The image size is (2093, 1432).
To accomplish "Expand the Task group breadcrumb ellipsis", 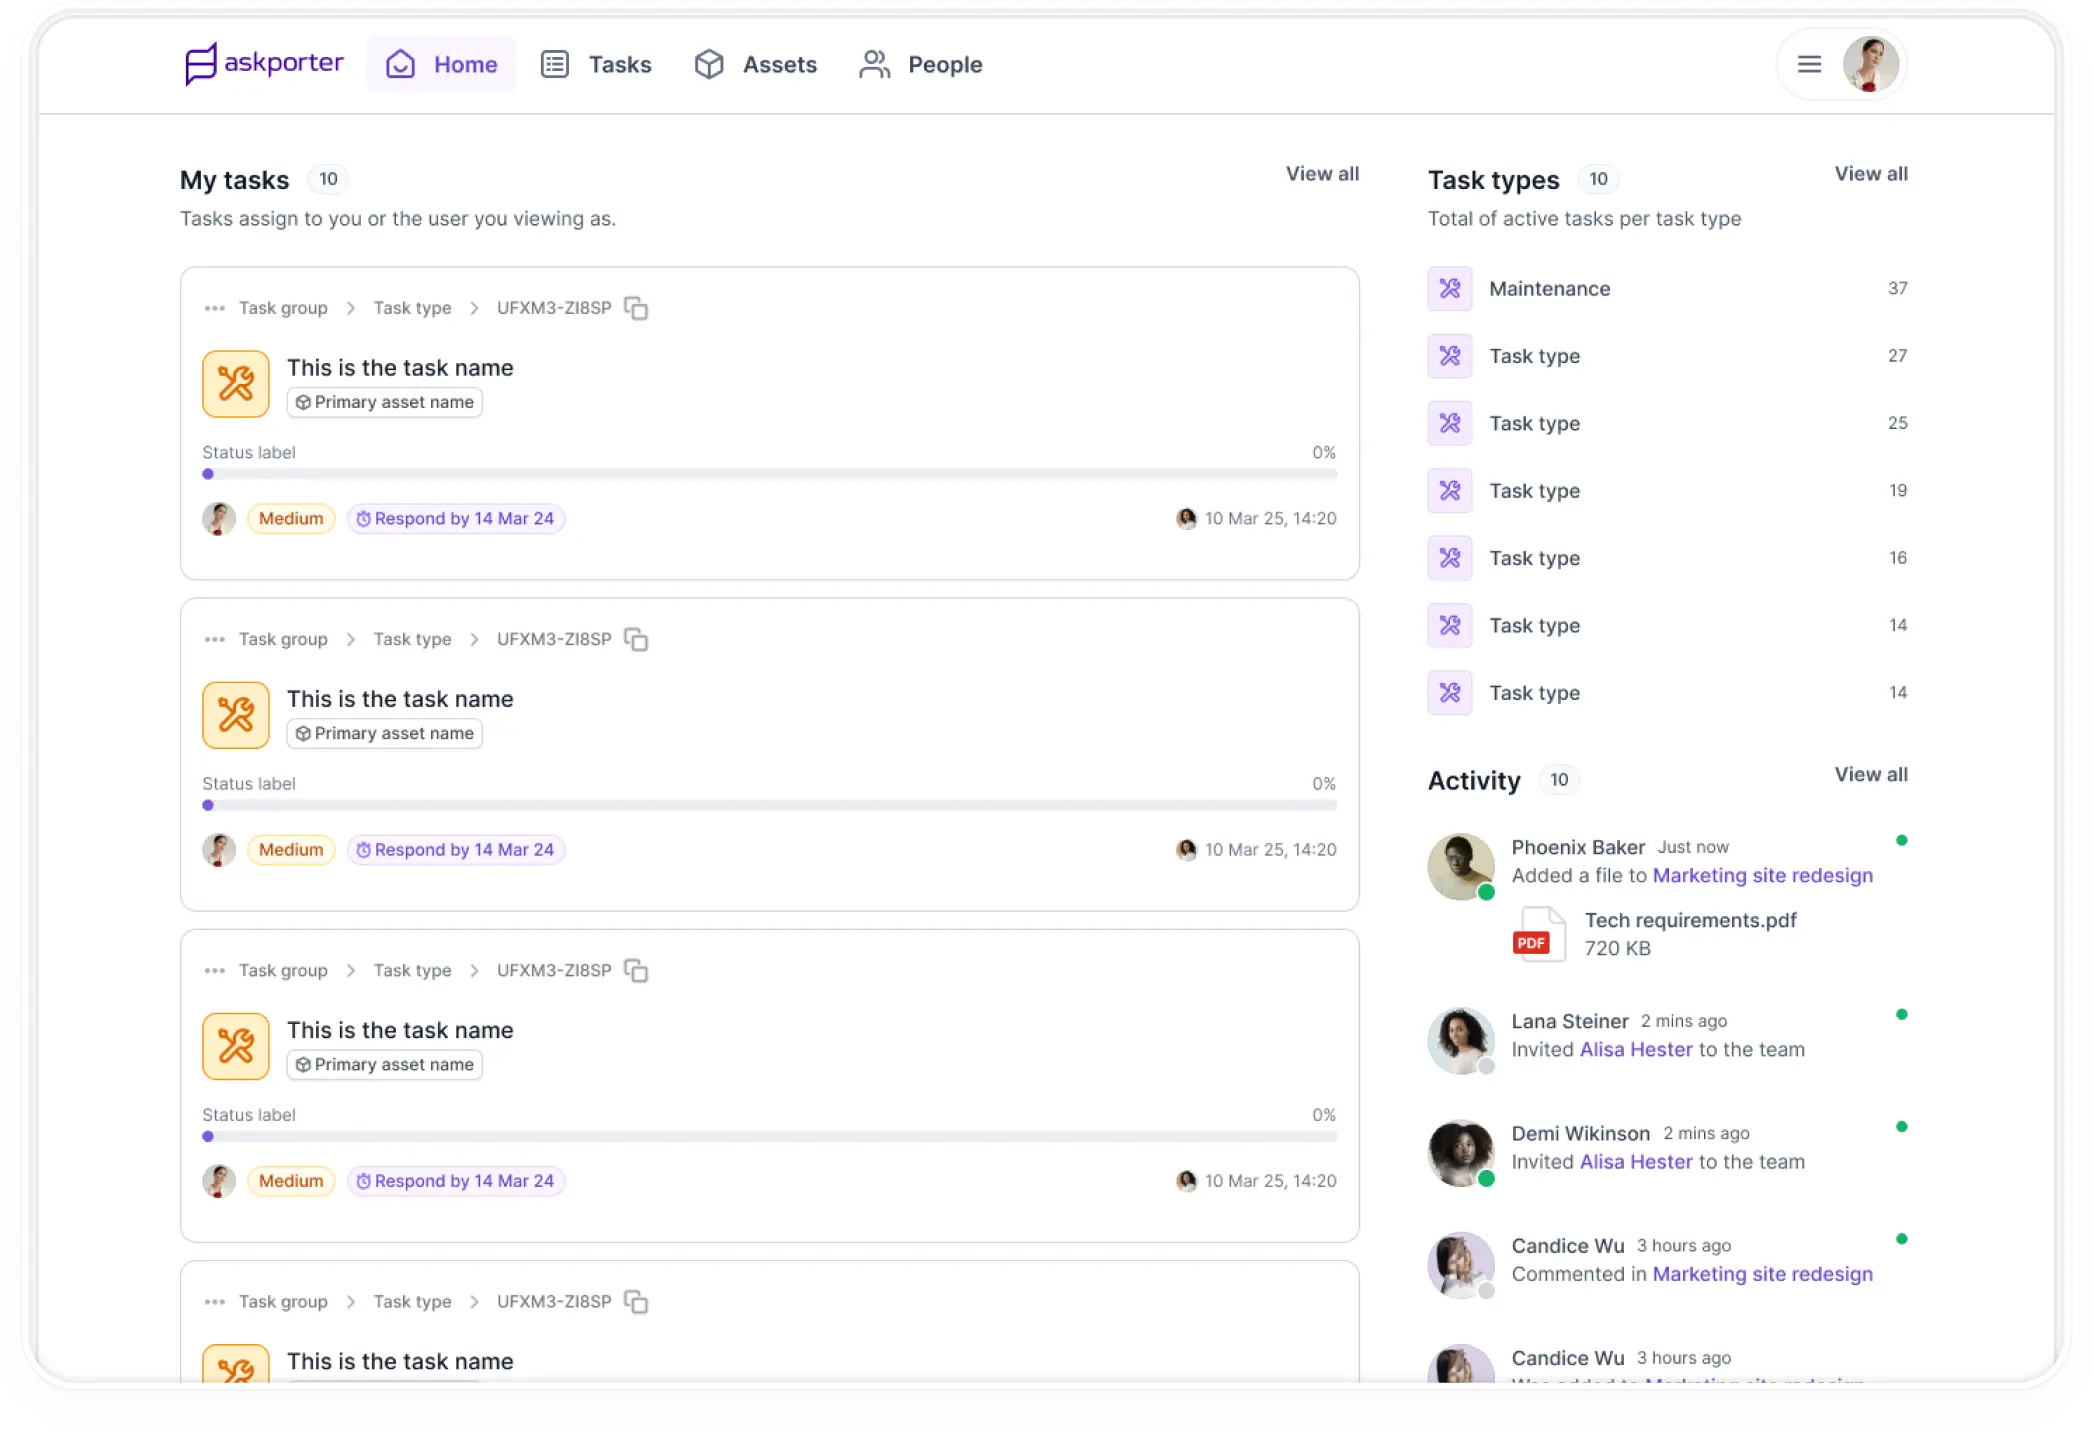I will tap(212, 307).
